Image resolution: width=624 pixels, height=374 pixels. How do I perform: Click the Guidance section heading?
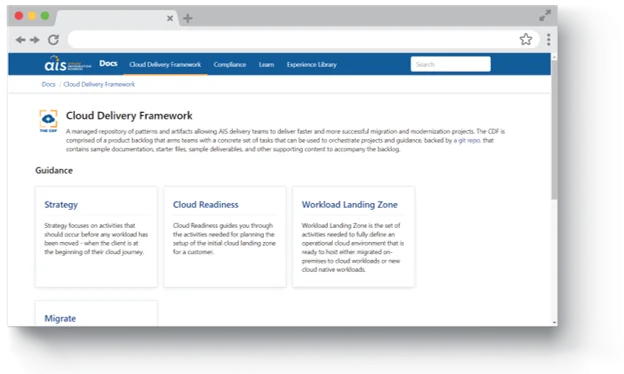tap(54, 171)
